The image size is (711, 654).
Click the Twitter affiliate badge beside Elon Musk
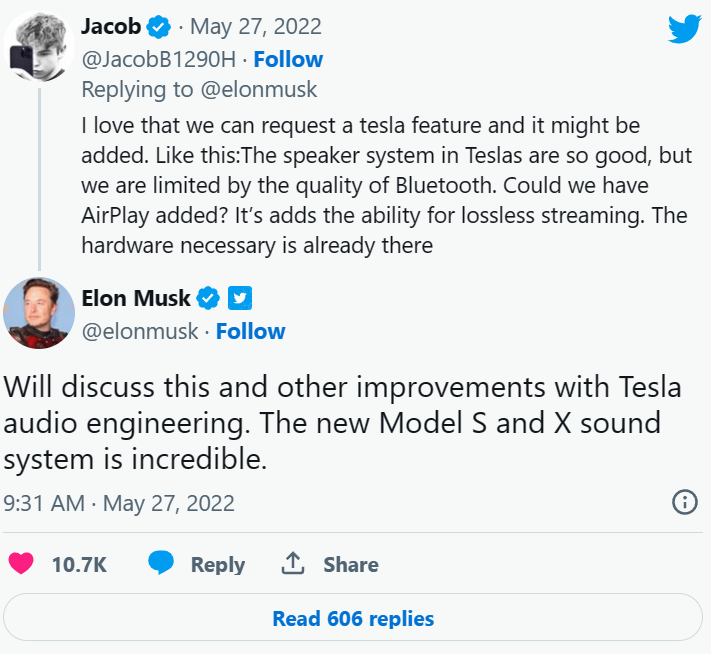[x=240, y=298]
